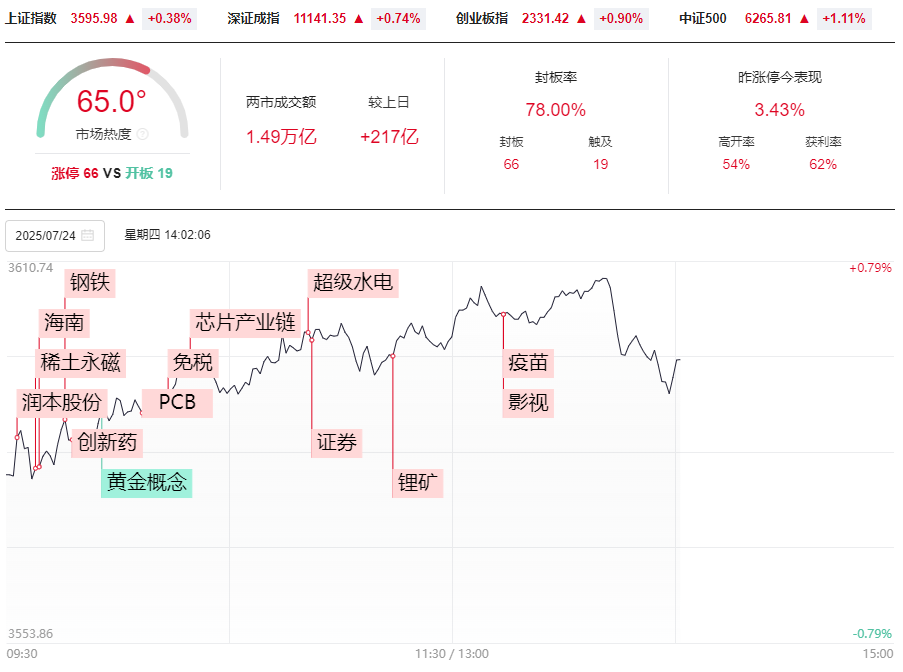Click the up arrow beside 深证成指 value
Screen dimensions: 903x672
(x=359, y=18)
